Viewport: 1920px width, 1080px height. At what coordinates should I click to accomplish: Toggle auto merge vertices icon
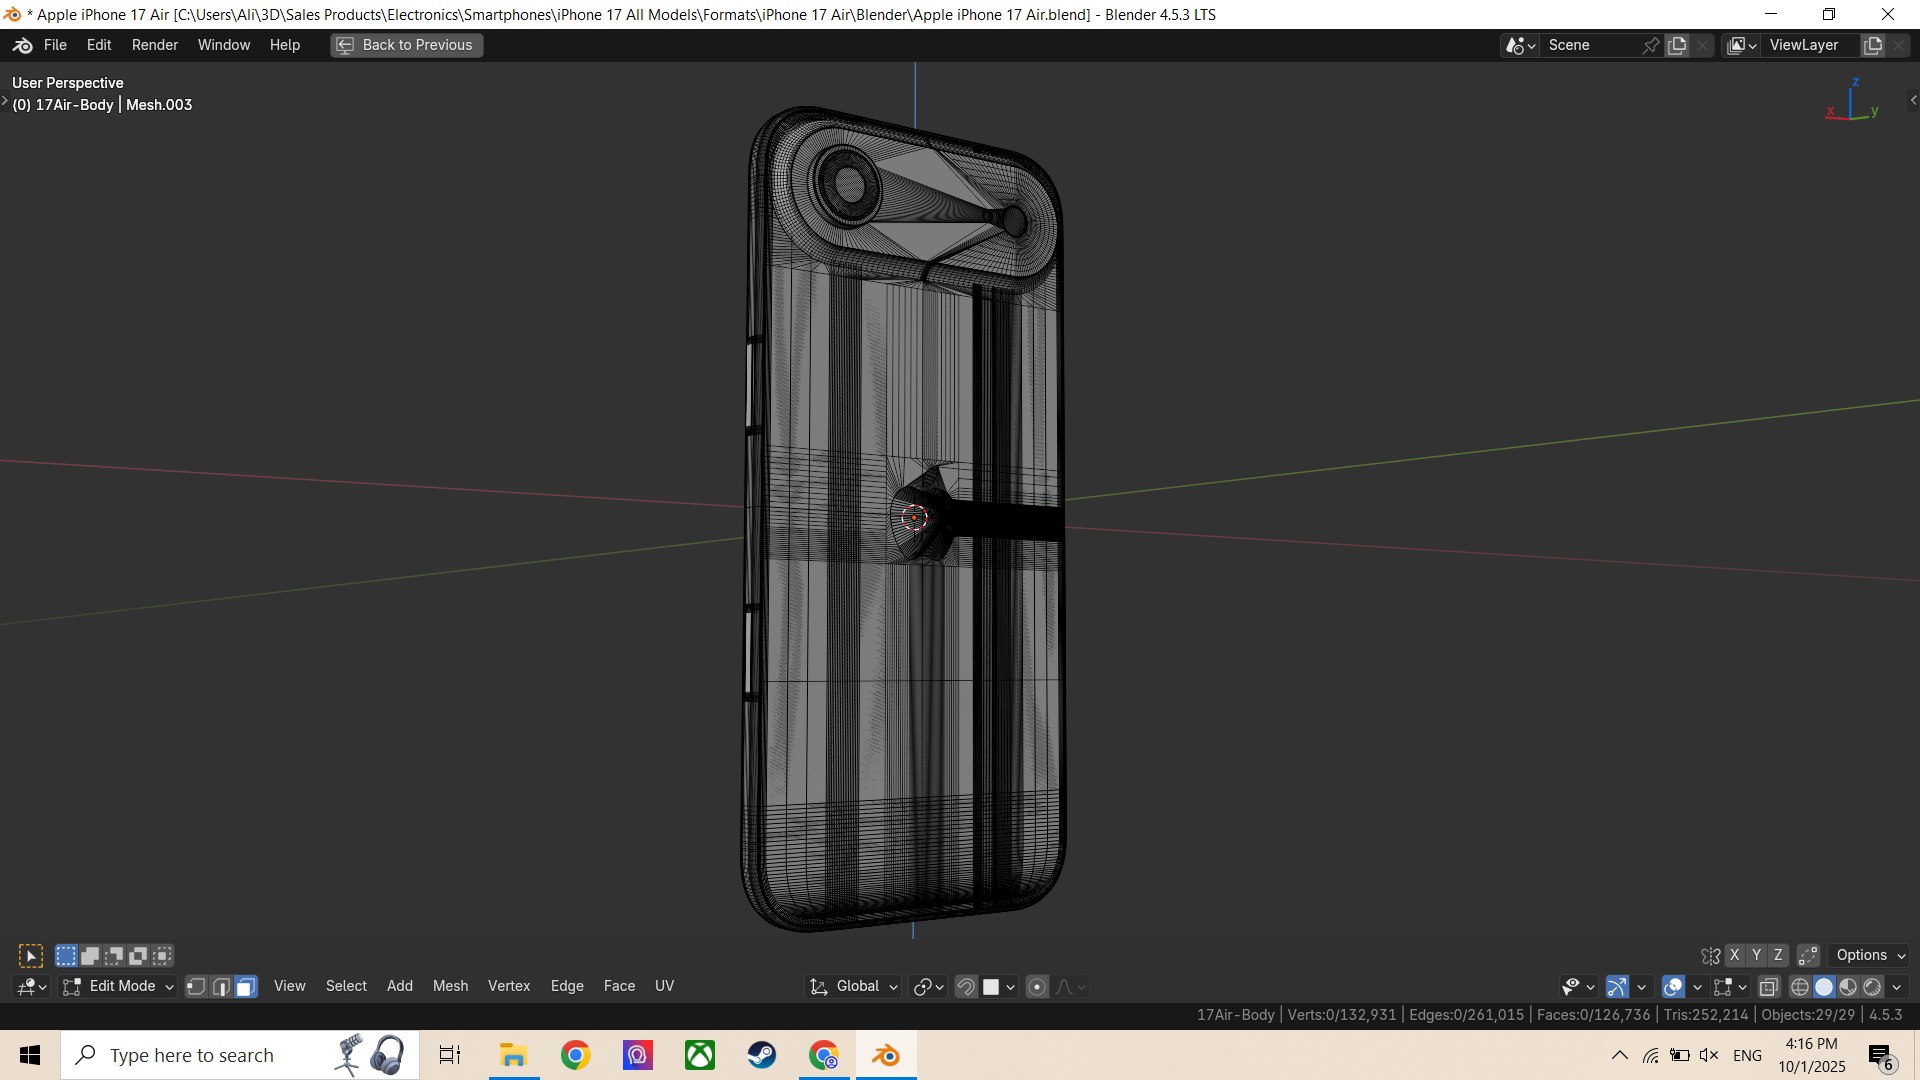1808,956
